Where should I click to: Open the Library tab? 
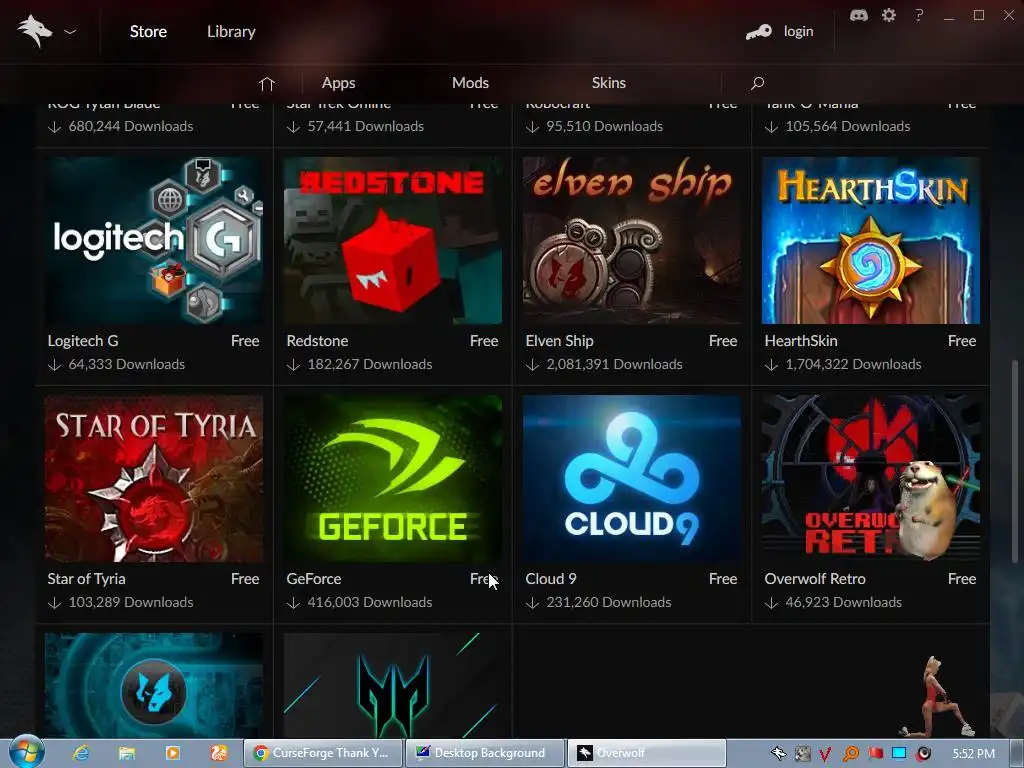click(231, 31)
